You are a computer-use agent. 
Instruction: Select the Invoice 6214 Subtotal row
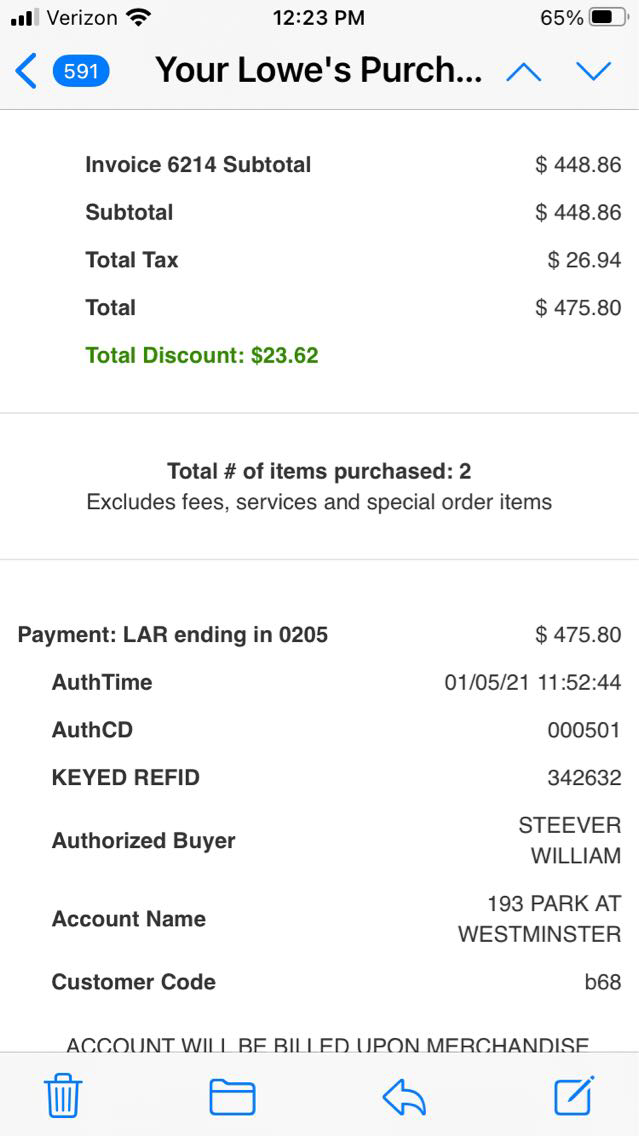pos(198,165)
